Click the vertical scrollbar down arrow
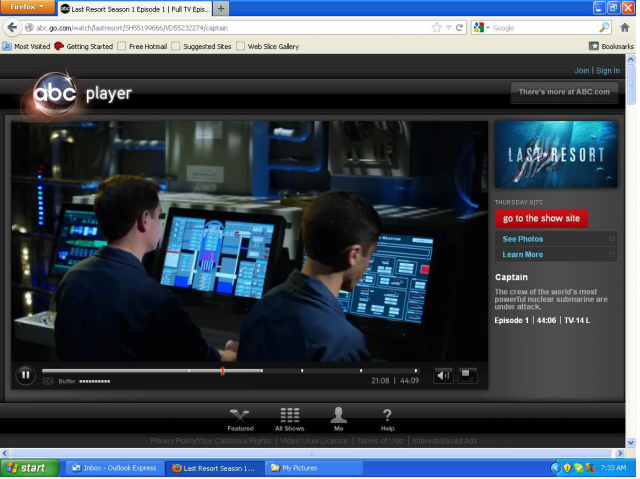Screen dimensions: 640x479 click(x=633, y=444)
